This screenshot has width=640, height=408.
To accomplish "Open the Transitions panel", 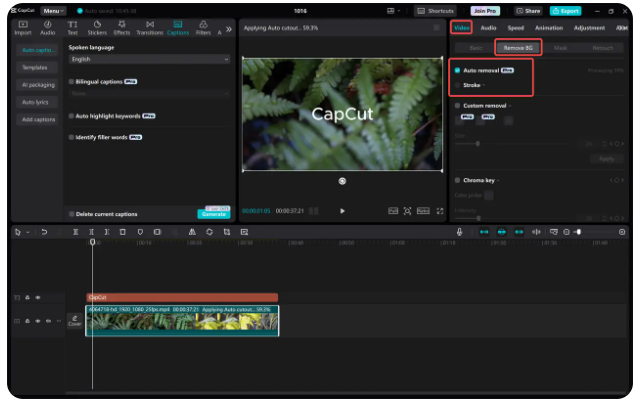I will [149, 26].
